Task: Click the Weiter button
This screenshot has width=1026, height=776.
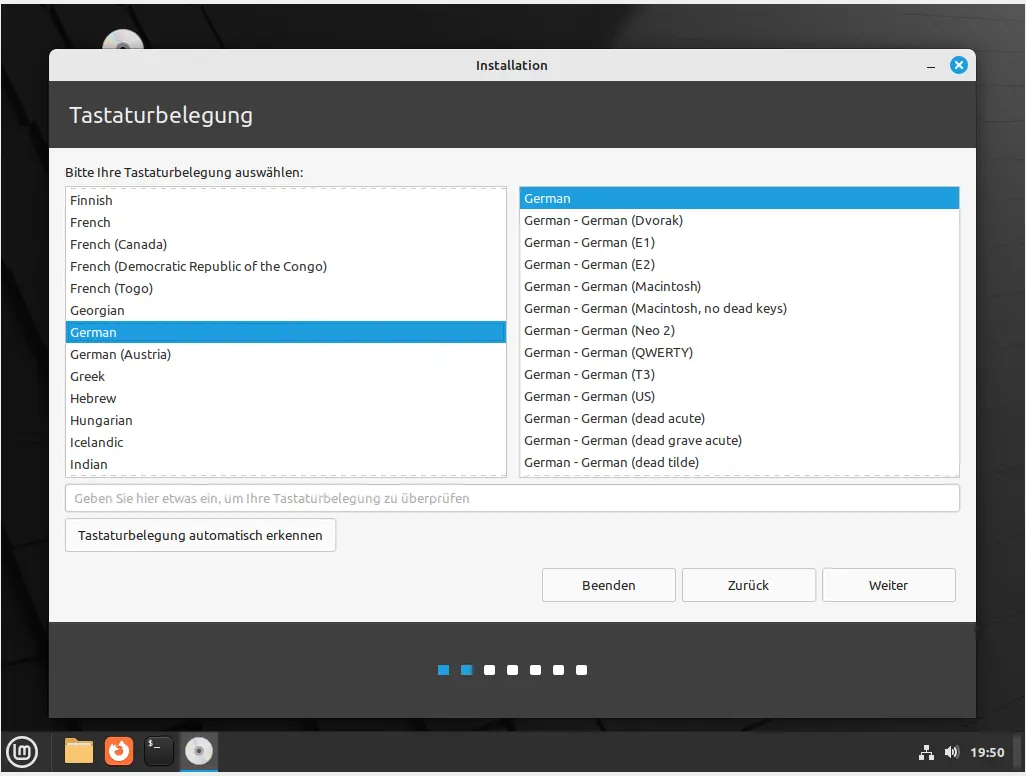Action: point(888,585)
